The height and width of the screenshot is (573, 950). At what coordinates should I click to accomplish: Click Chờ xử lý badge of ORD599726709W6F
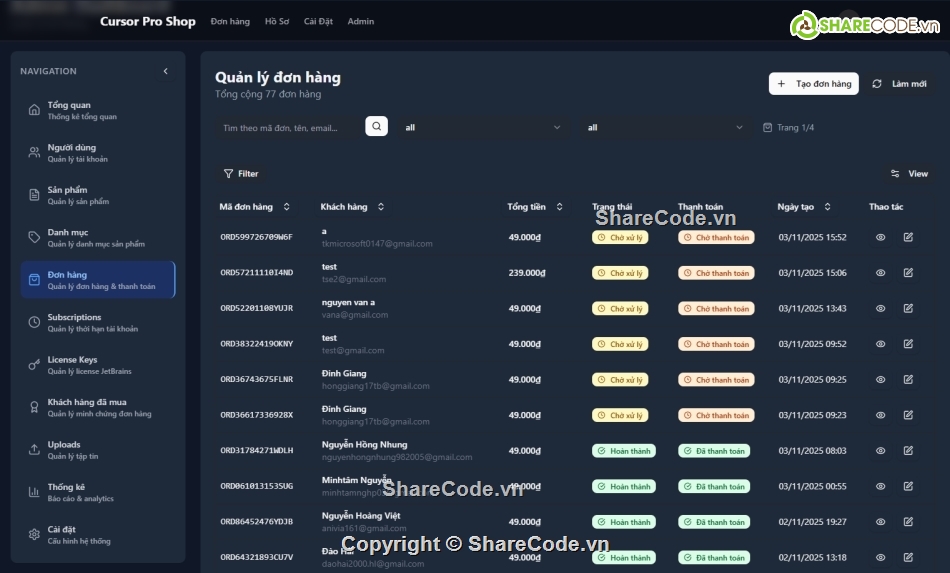(620, 237)
